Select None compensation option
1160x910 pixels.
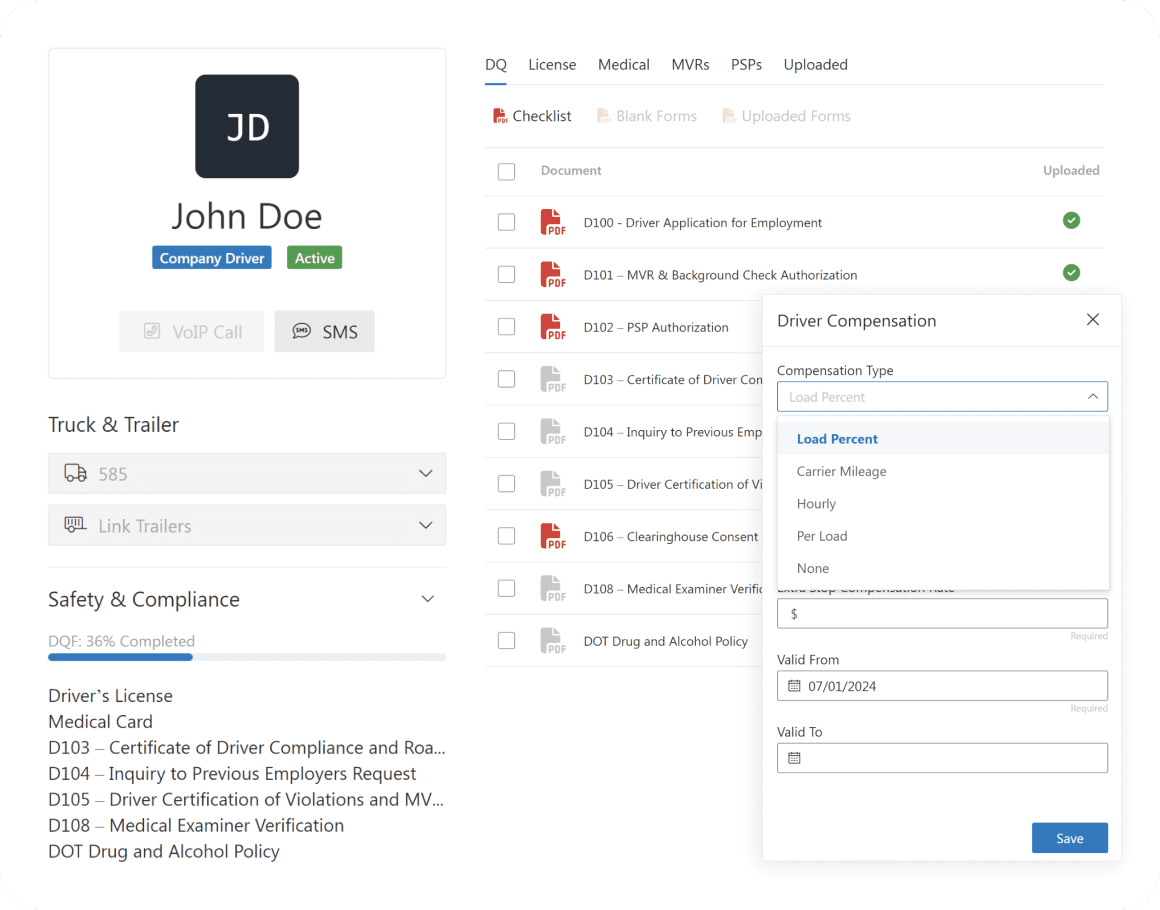943,568
